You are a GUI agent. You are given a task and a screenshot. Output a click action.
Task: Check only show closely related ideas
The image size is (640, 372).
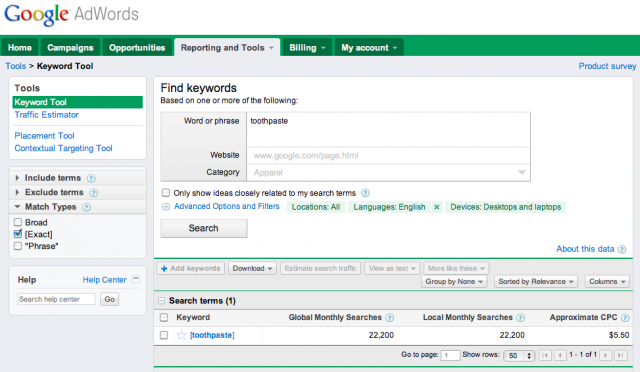166,192
